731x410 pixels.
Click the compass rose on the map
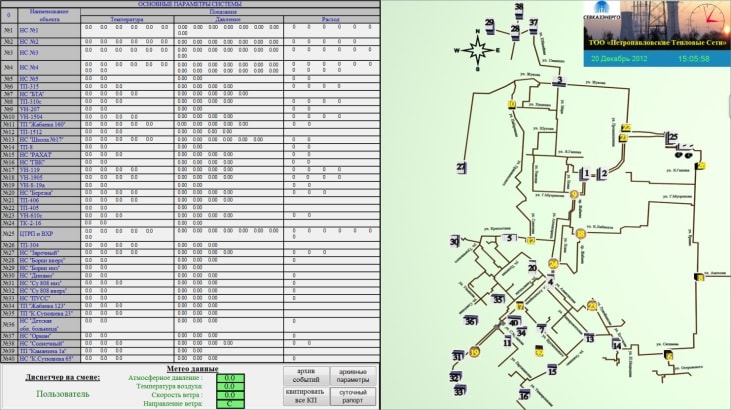click(475, 48)
